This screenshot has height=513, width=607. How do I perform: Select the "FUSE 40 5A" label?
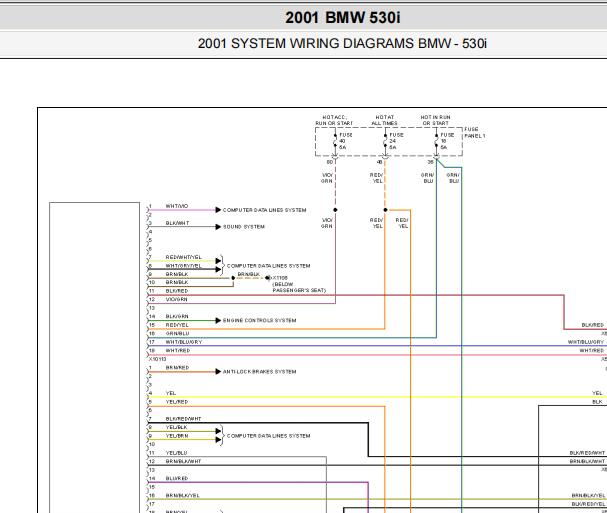click(x=346, y=141)
